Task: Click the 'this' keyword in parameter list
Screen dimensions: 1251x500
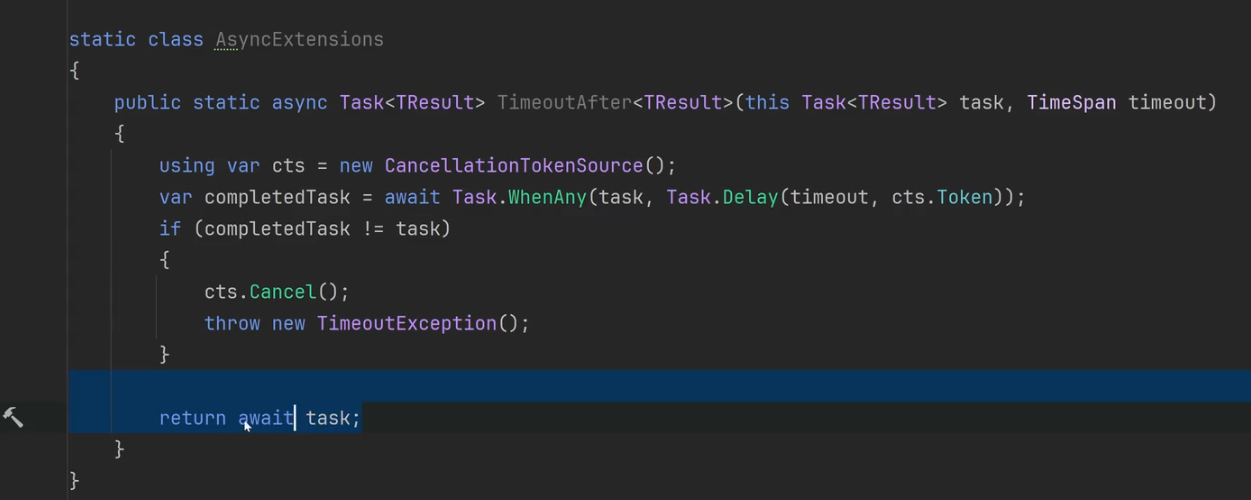Action: [767, 102]
